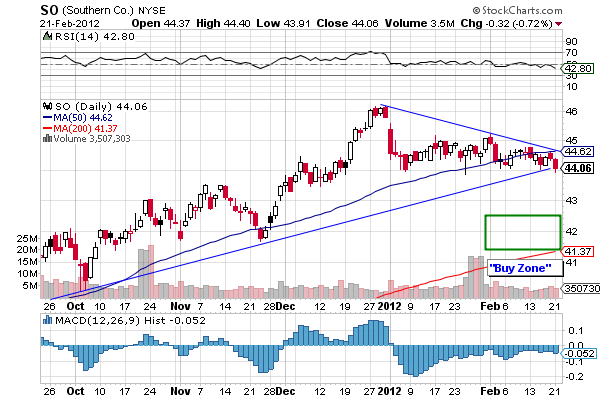The image size is (600, 400).
Task: Click the price axis label 43
Action: 571,201
